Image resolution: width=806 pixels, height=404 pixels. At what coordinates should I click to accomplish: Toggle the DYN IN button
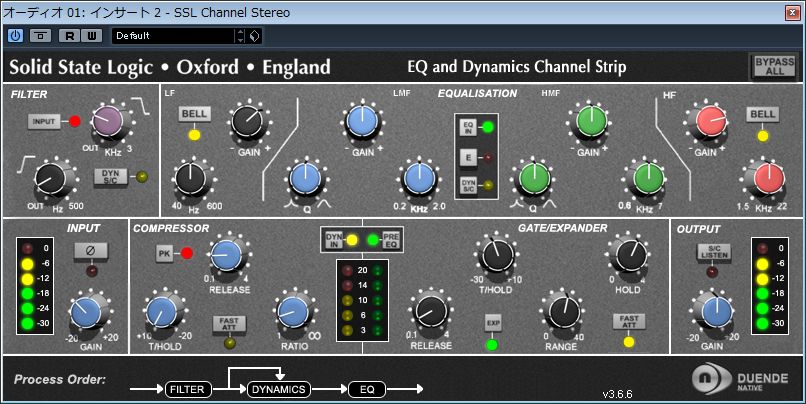(x=334, y=240)
